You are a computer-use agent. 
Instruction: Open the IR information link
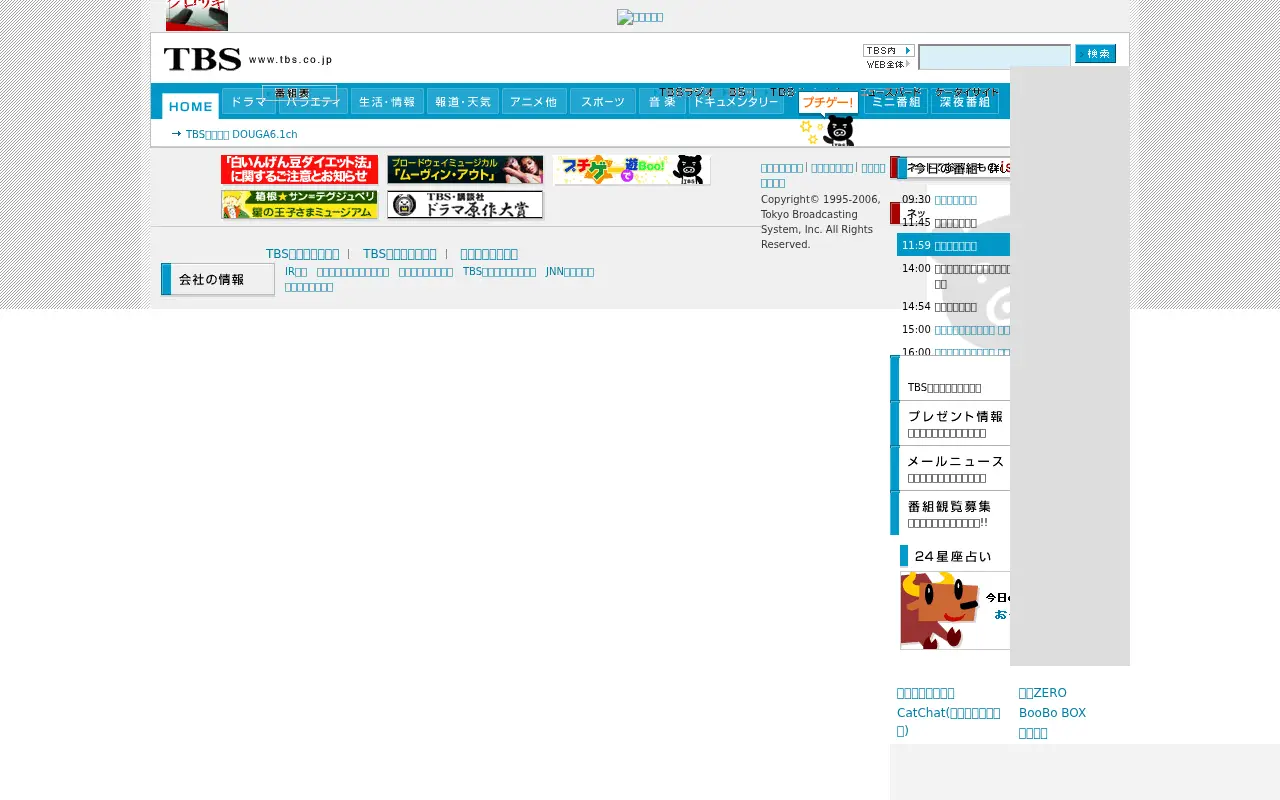coord(296,272)
